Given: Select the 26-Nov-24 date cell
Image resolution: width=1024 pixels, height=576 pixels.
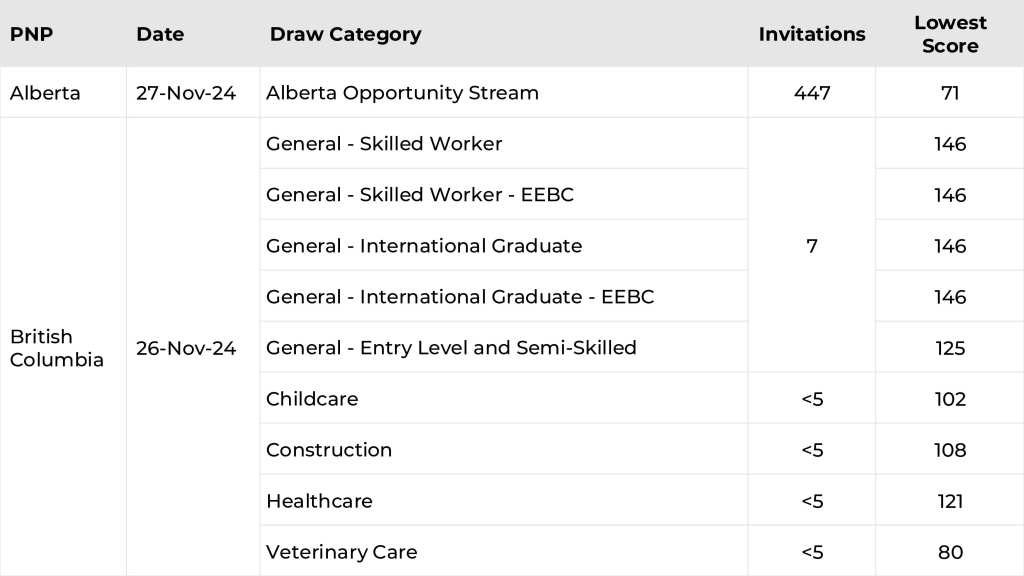Looking at the screenshot, I should point(186,348).
